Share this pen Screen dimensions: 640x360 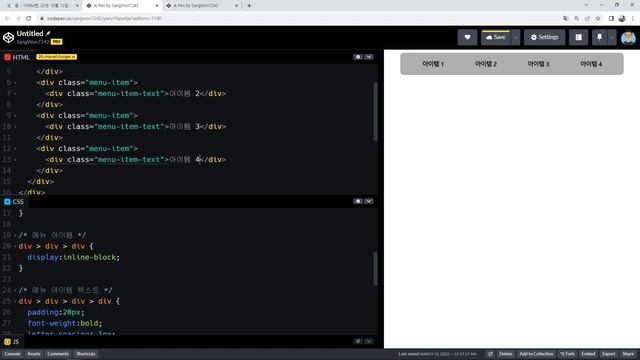point(628,354)
